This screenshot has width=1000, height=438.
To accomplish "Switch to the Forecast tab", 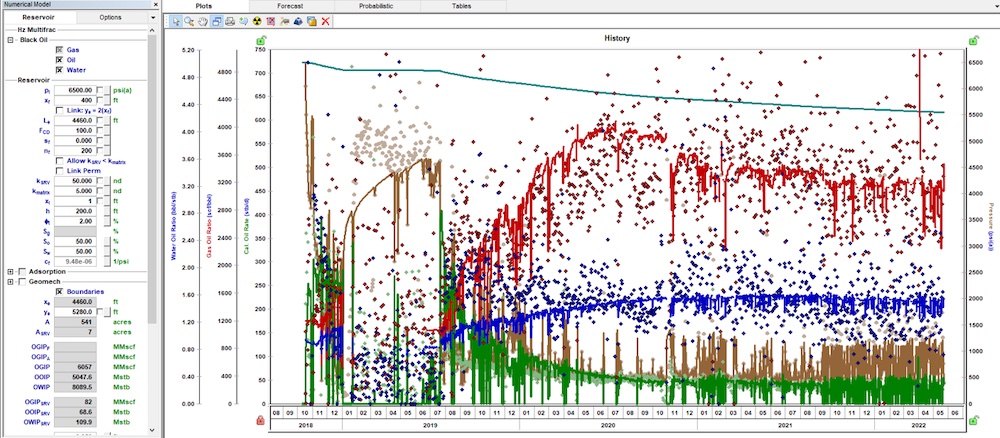I will pyautogui.click(x=289, y=5).
